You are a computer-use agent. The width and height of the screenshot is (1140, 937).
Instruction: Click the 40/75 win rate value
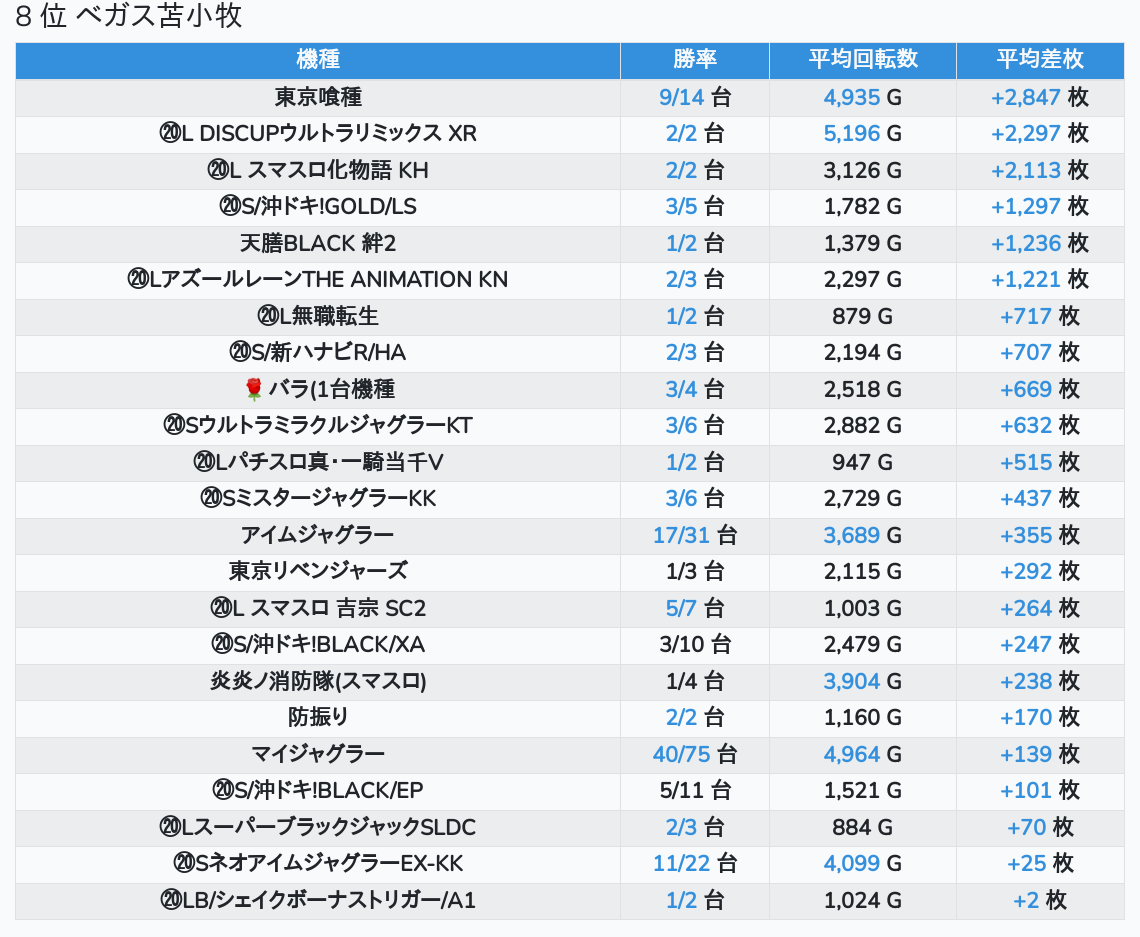click(682, 754)
